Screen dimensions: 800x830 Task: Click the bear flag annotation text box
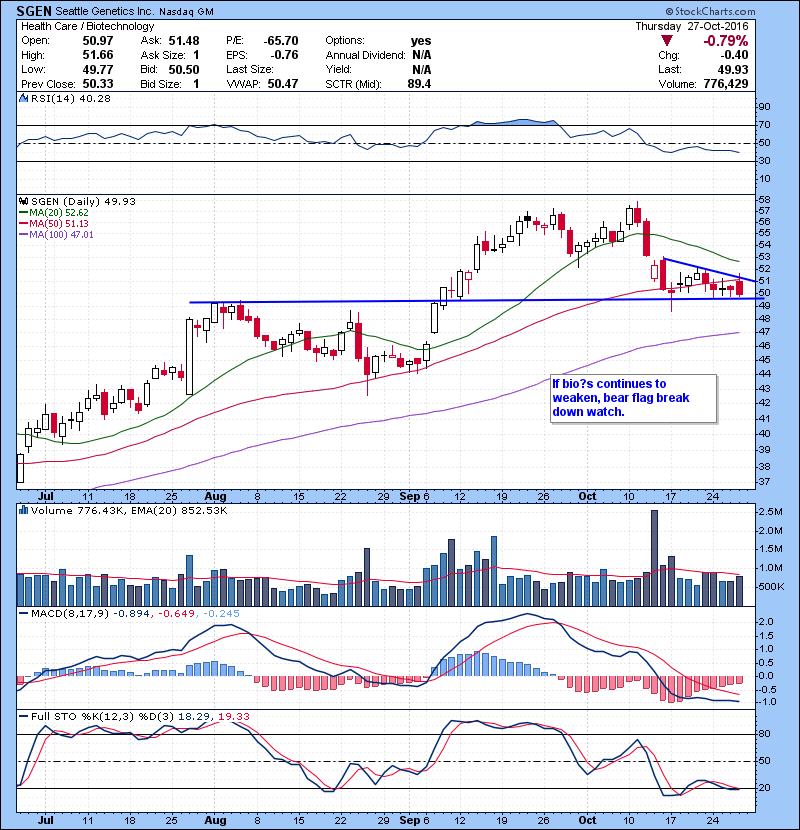633,398
